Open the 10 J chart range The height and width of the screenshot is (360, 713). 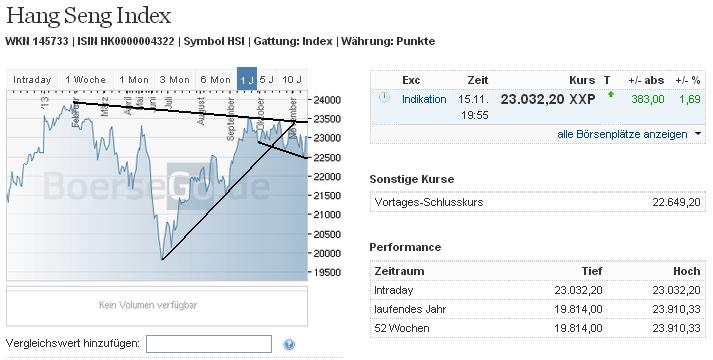tap(292, 80)
